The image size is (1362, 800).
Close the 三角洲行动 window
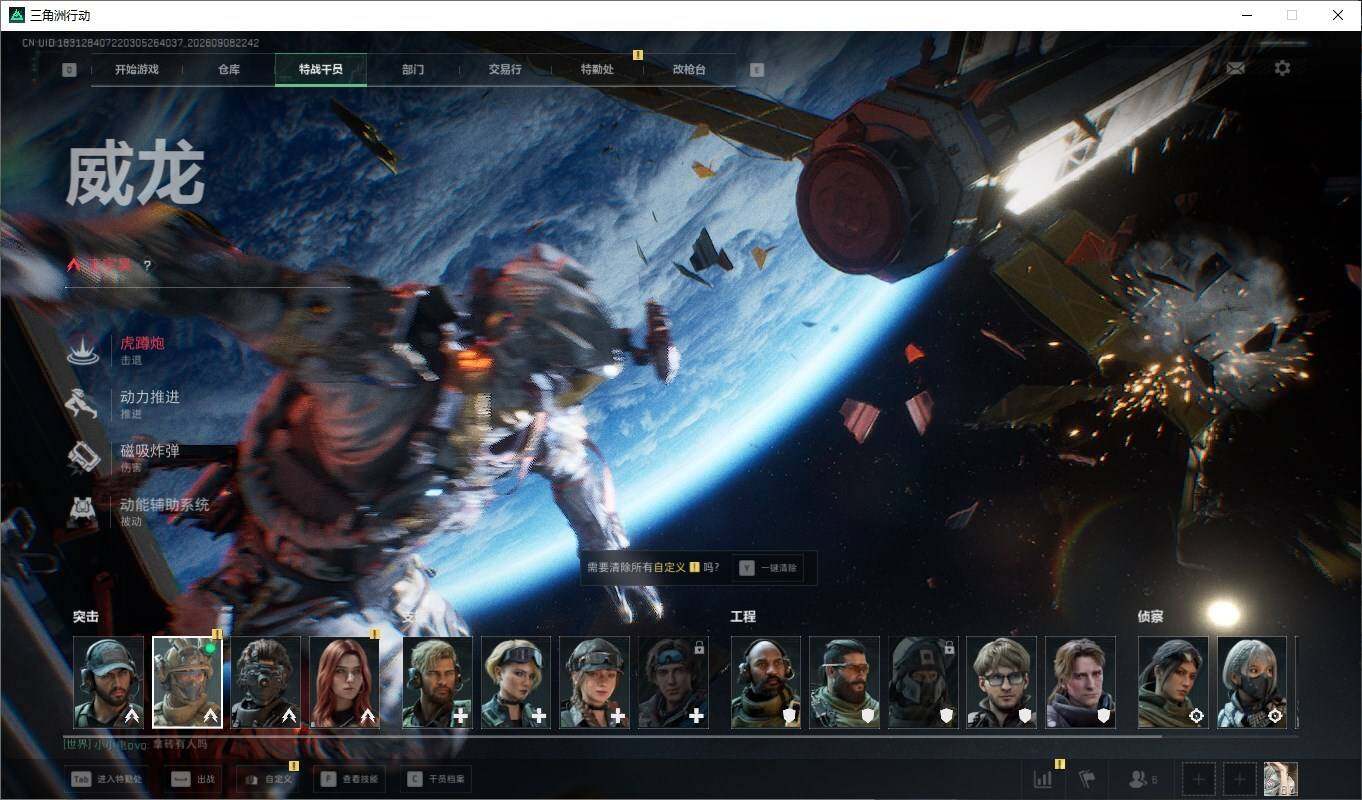click(1338, 15)
